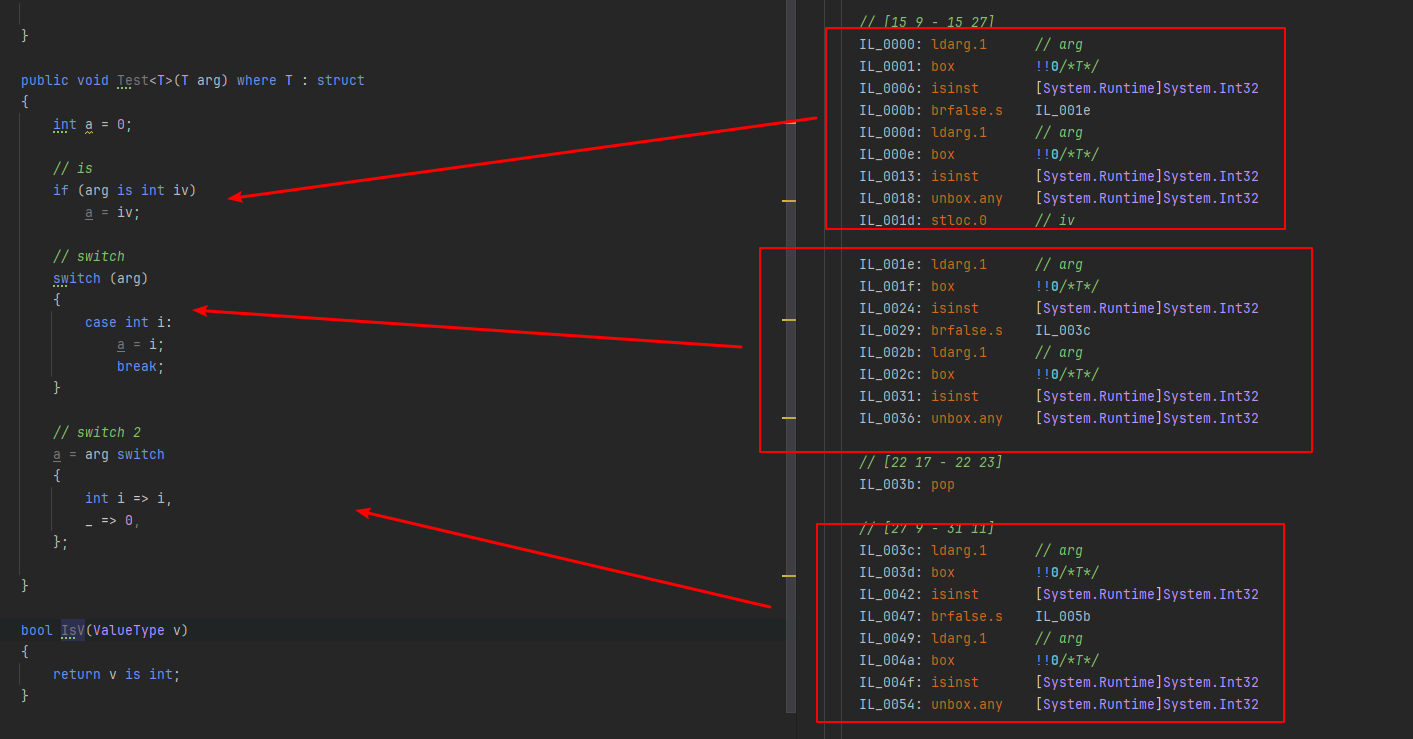This screenshot has width=1413, height=739.
Task: Click the Test<T> method name in the declaration
Action: tap(132, 80)
